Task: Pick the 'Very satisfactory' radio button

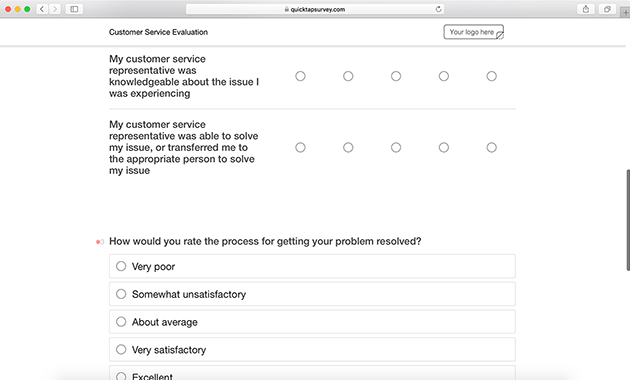Action: [312, 349]
